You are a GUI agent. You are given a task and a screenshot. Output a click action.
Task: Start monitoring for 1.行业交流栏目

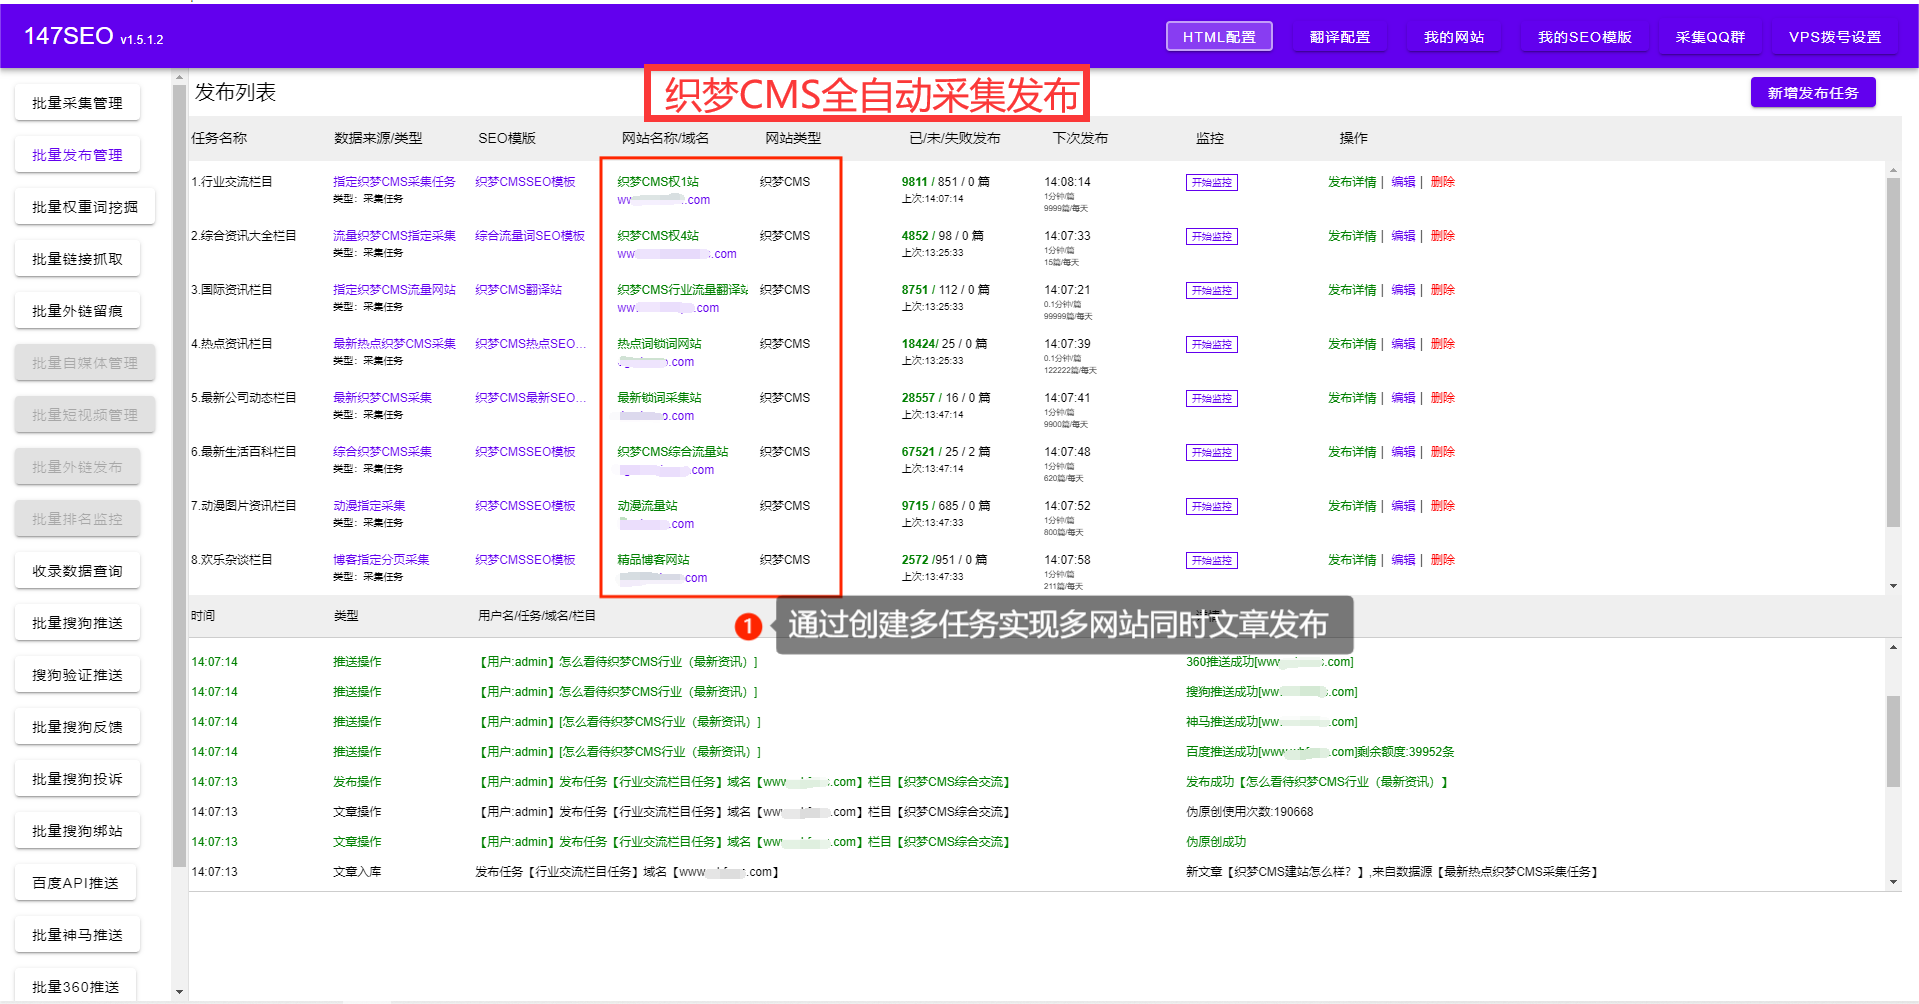1211,182
